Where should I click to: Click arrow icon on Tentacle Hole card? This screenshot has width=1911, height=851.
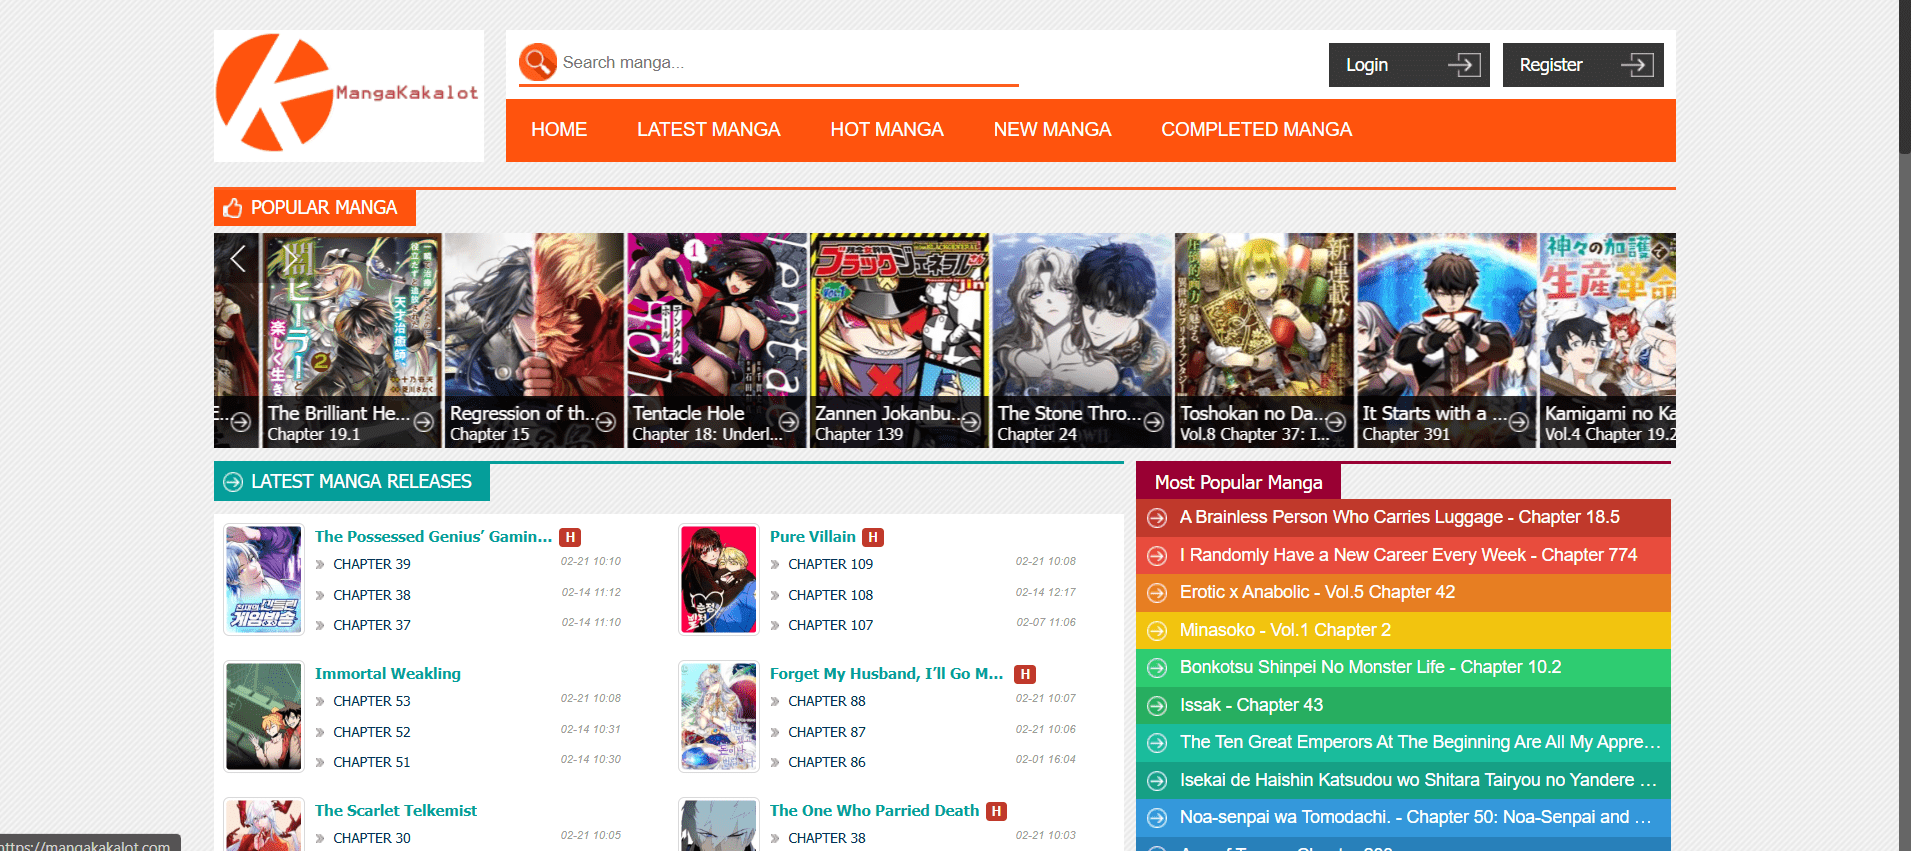789,422
